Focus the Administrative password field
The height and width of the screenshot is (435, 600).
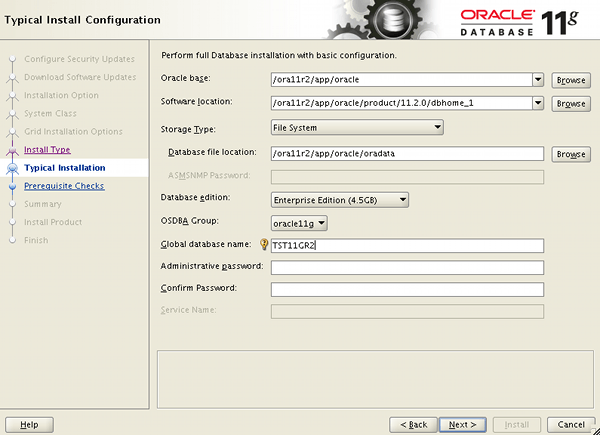pos(407,267)
